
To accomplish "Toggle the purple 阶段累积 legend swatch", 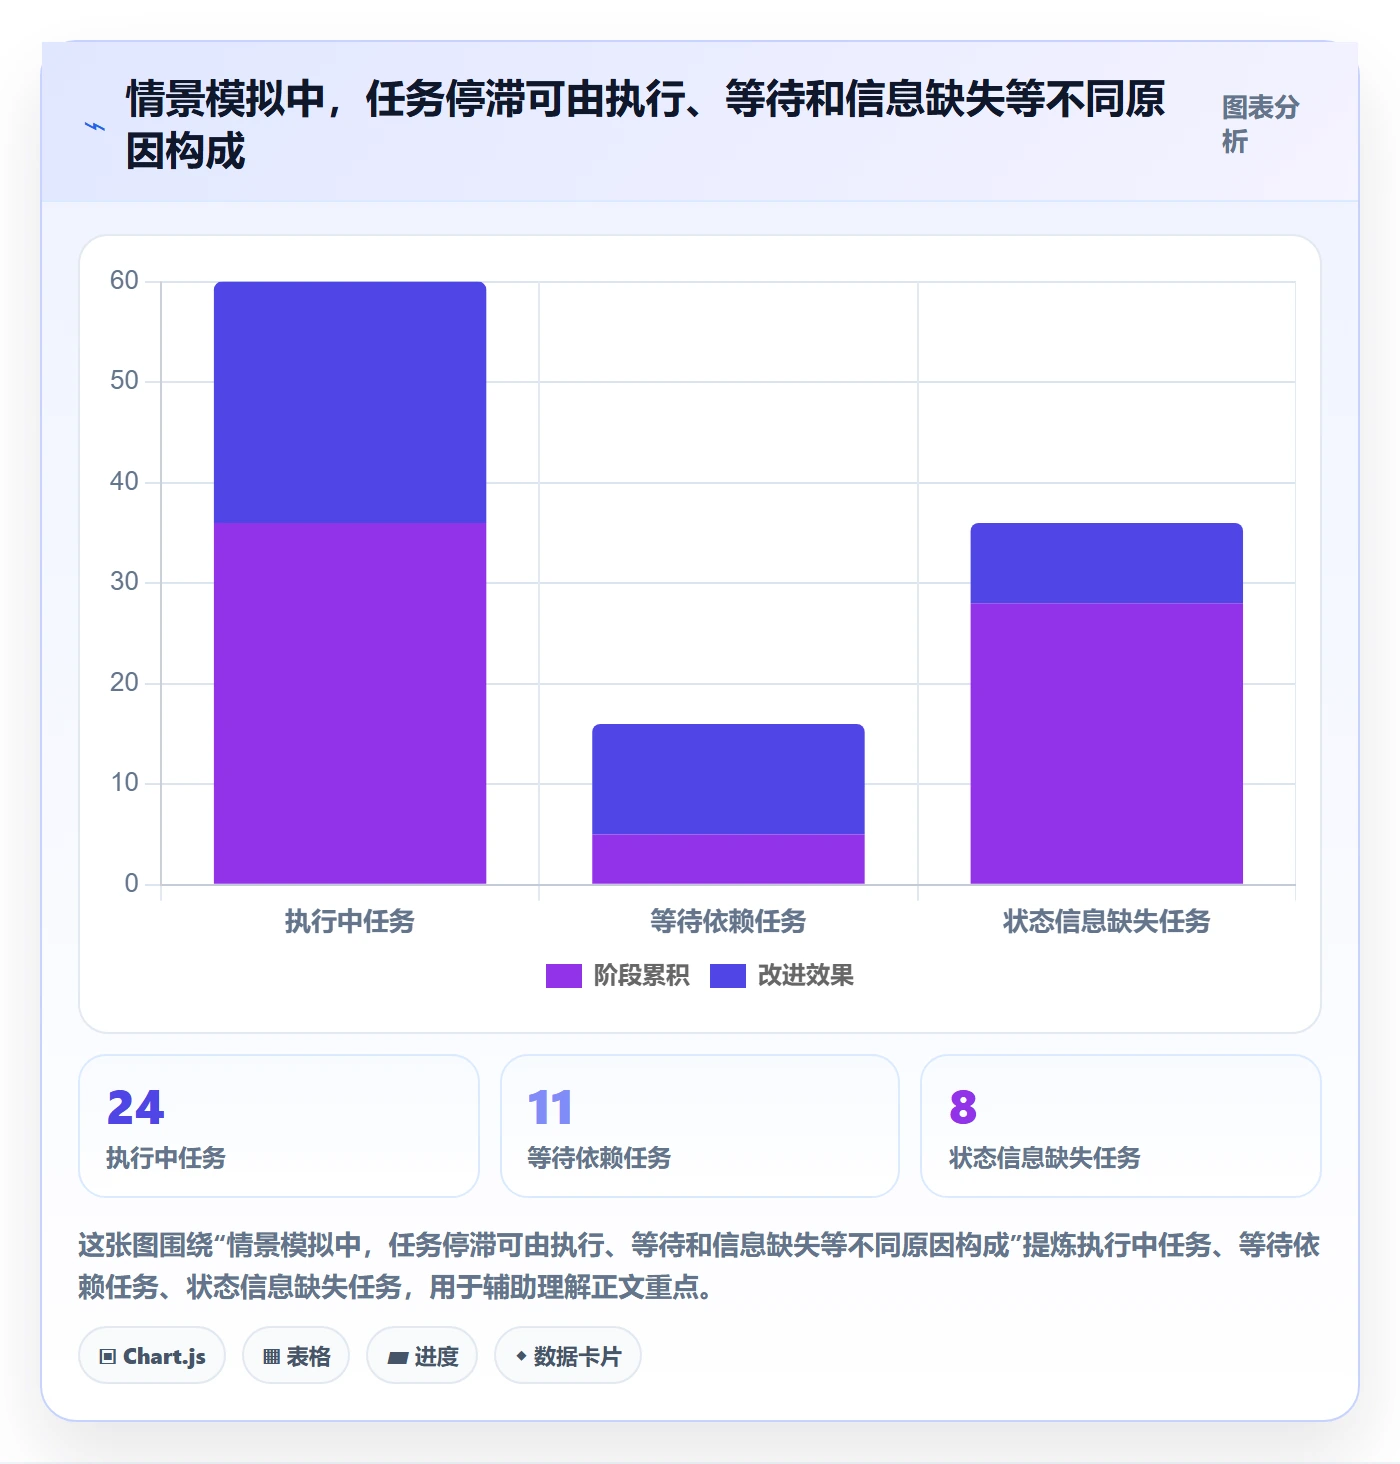I will (564, 975).
